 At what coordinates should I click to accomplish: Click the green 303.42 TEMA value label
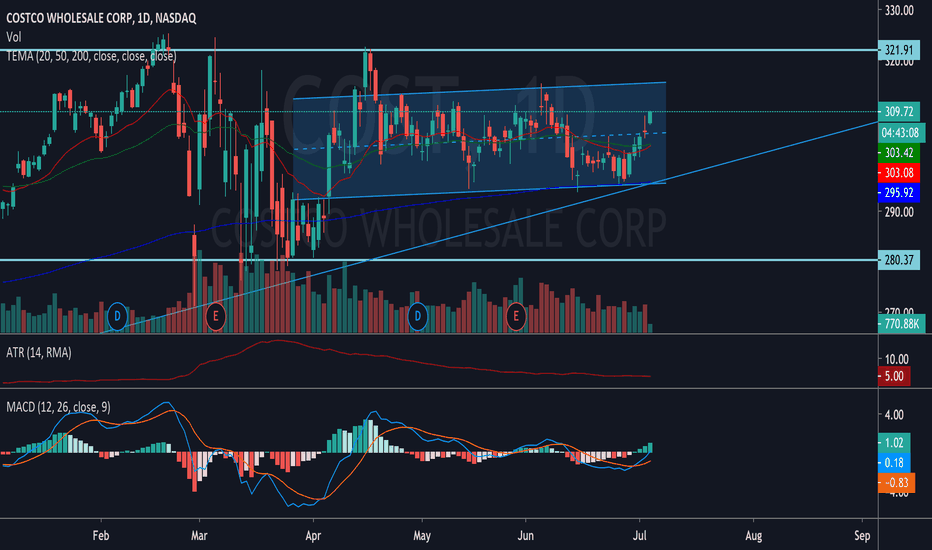[x=898, y=152]
